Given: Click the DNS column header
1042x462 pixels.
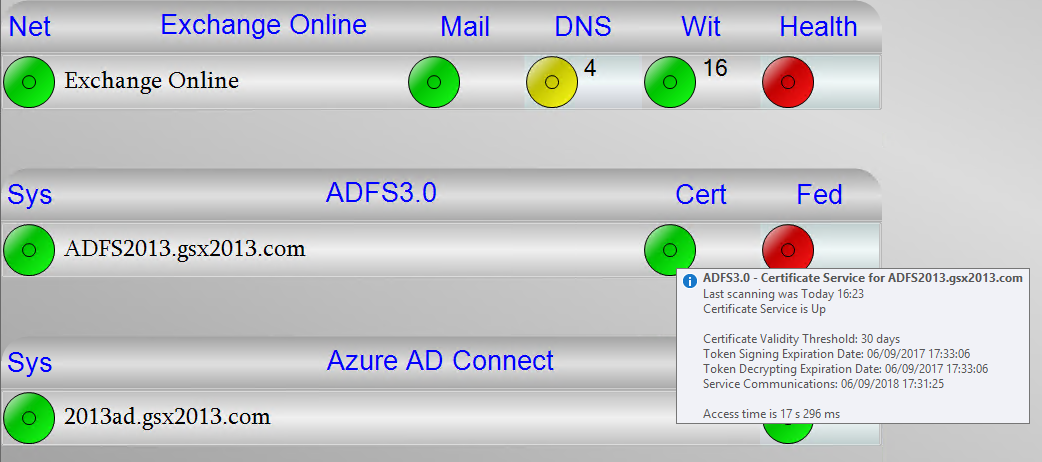Looking at the screenshot, I should coord(583,27).
